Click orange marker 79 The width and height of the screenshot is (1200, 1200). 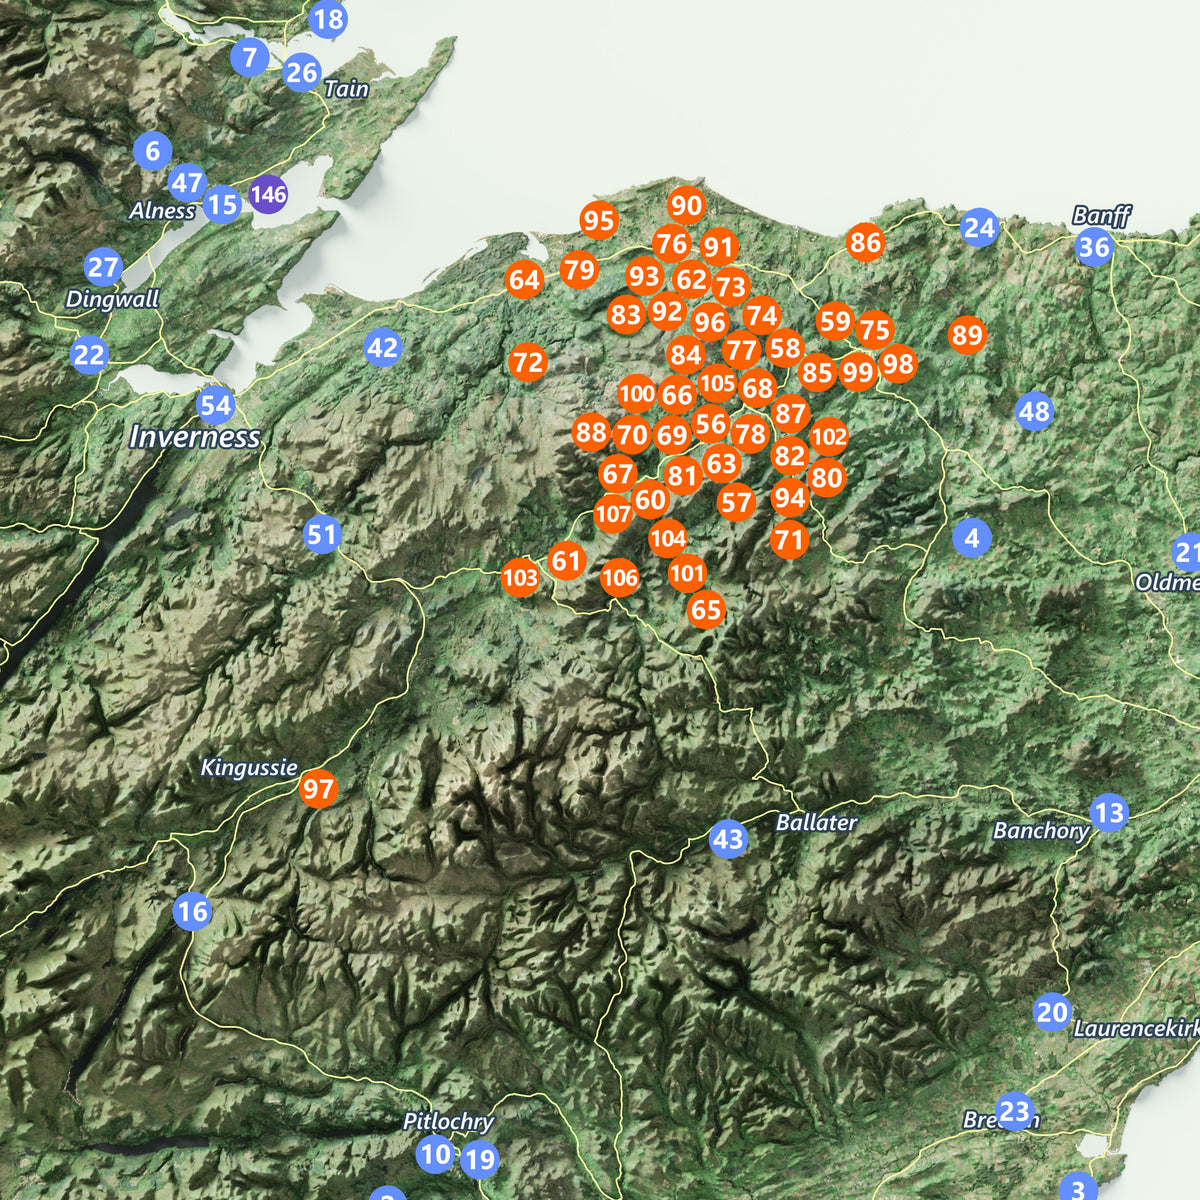pyautogui.click(x=578, y=269)
